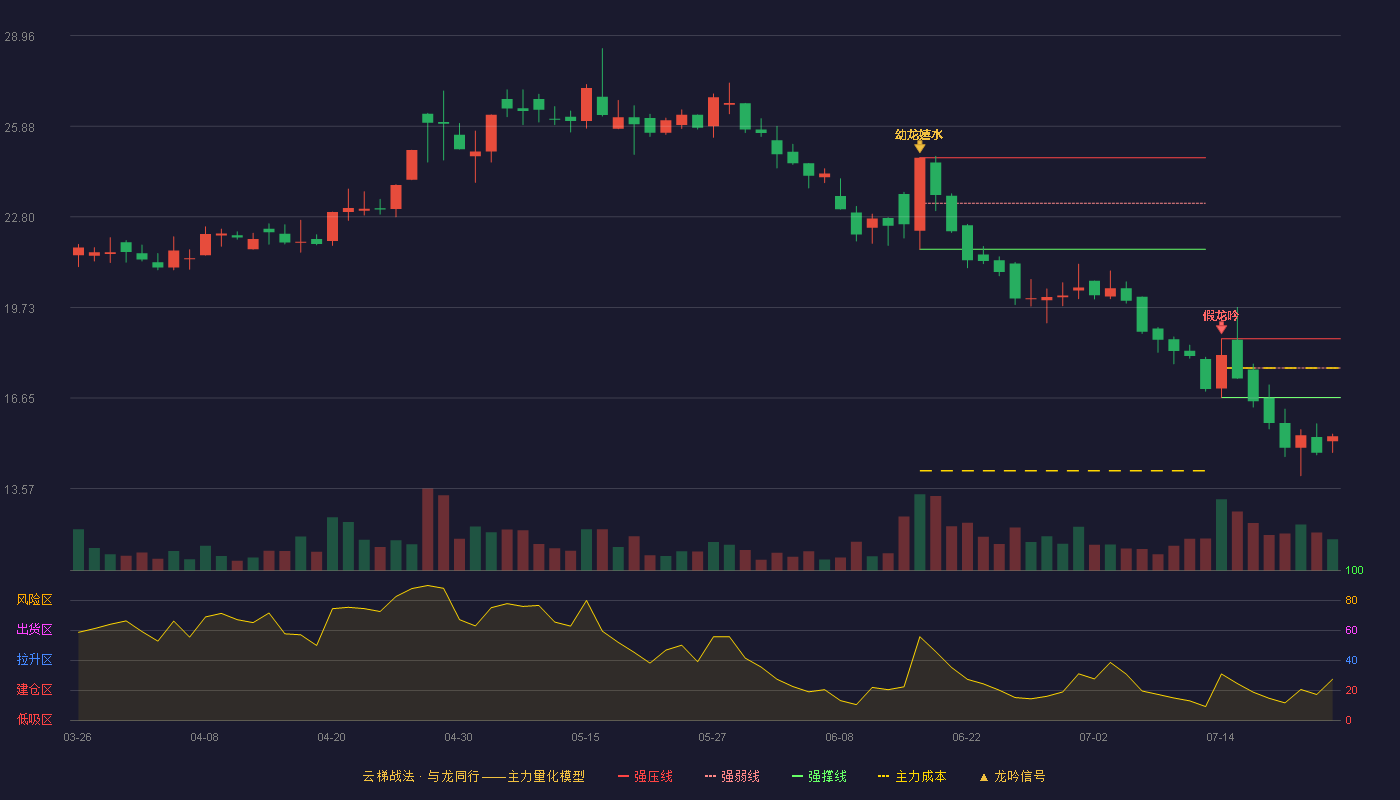Click the 低吸区 zone label
This screenshot has height=800, width=1400.
pos(34,720)
